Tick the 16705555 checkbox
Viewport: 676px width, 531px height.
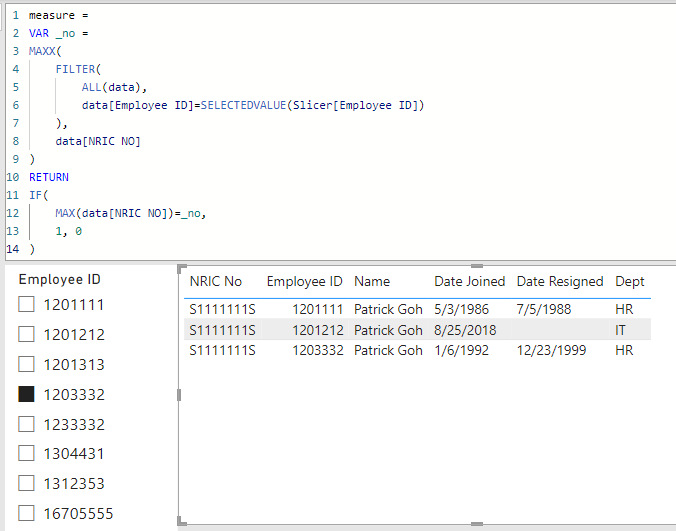click(26, 513)
